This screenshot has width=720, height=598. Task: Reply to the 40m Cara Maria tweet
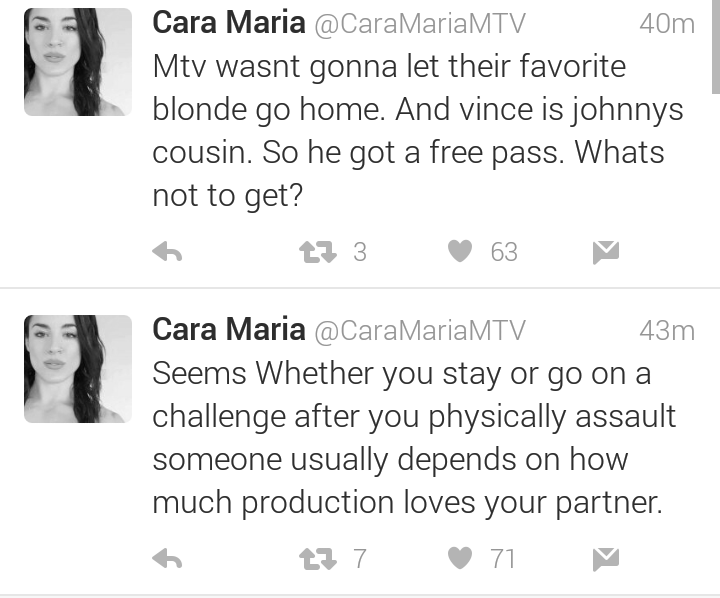tap(167, 252)
